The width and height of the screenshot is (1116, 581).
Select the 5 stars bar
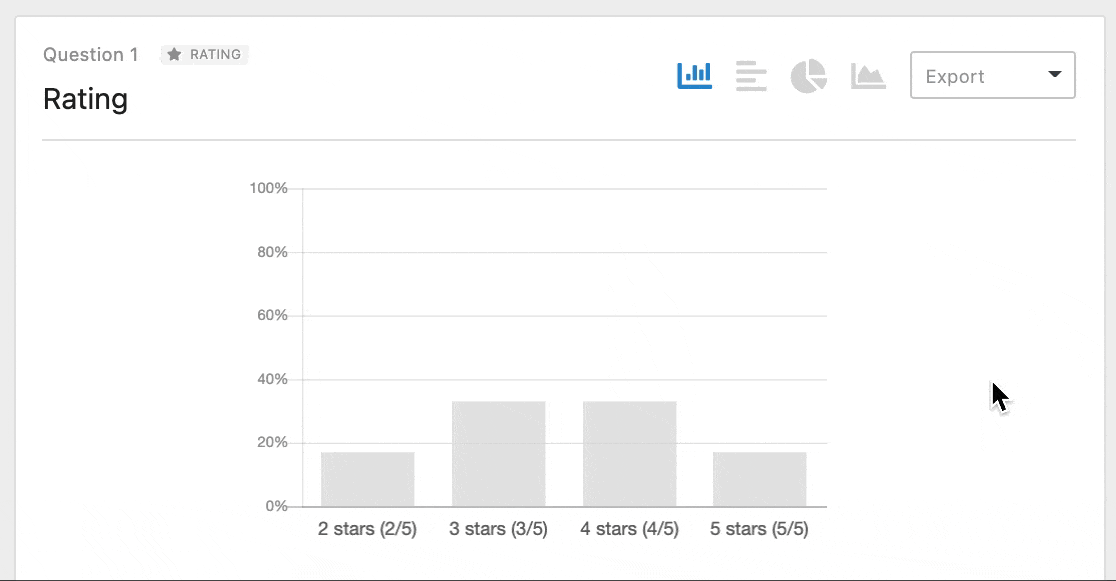coord(760,479)
